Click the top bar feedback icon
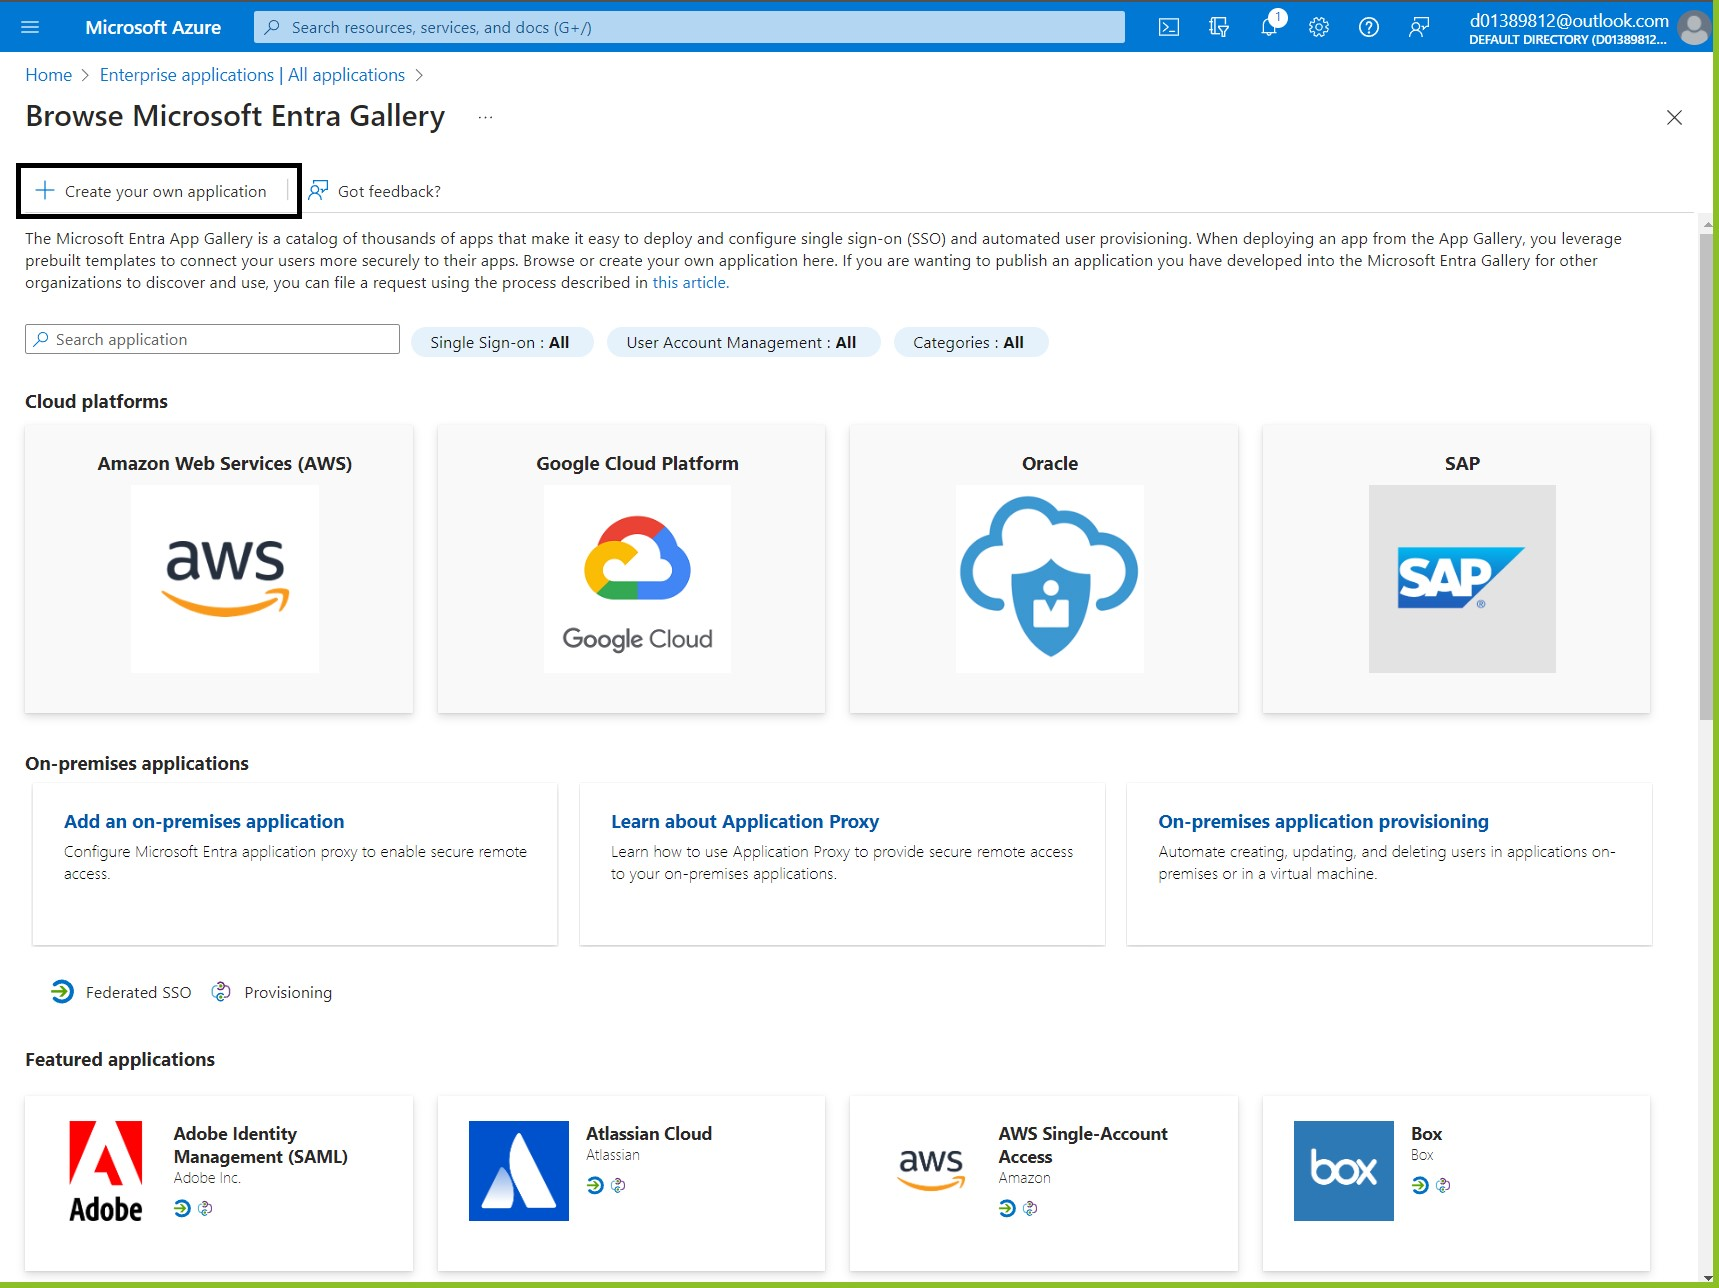1719x1288 pixels. 1419,27
